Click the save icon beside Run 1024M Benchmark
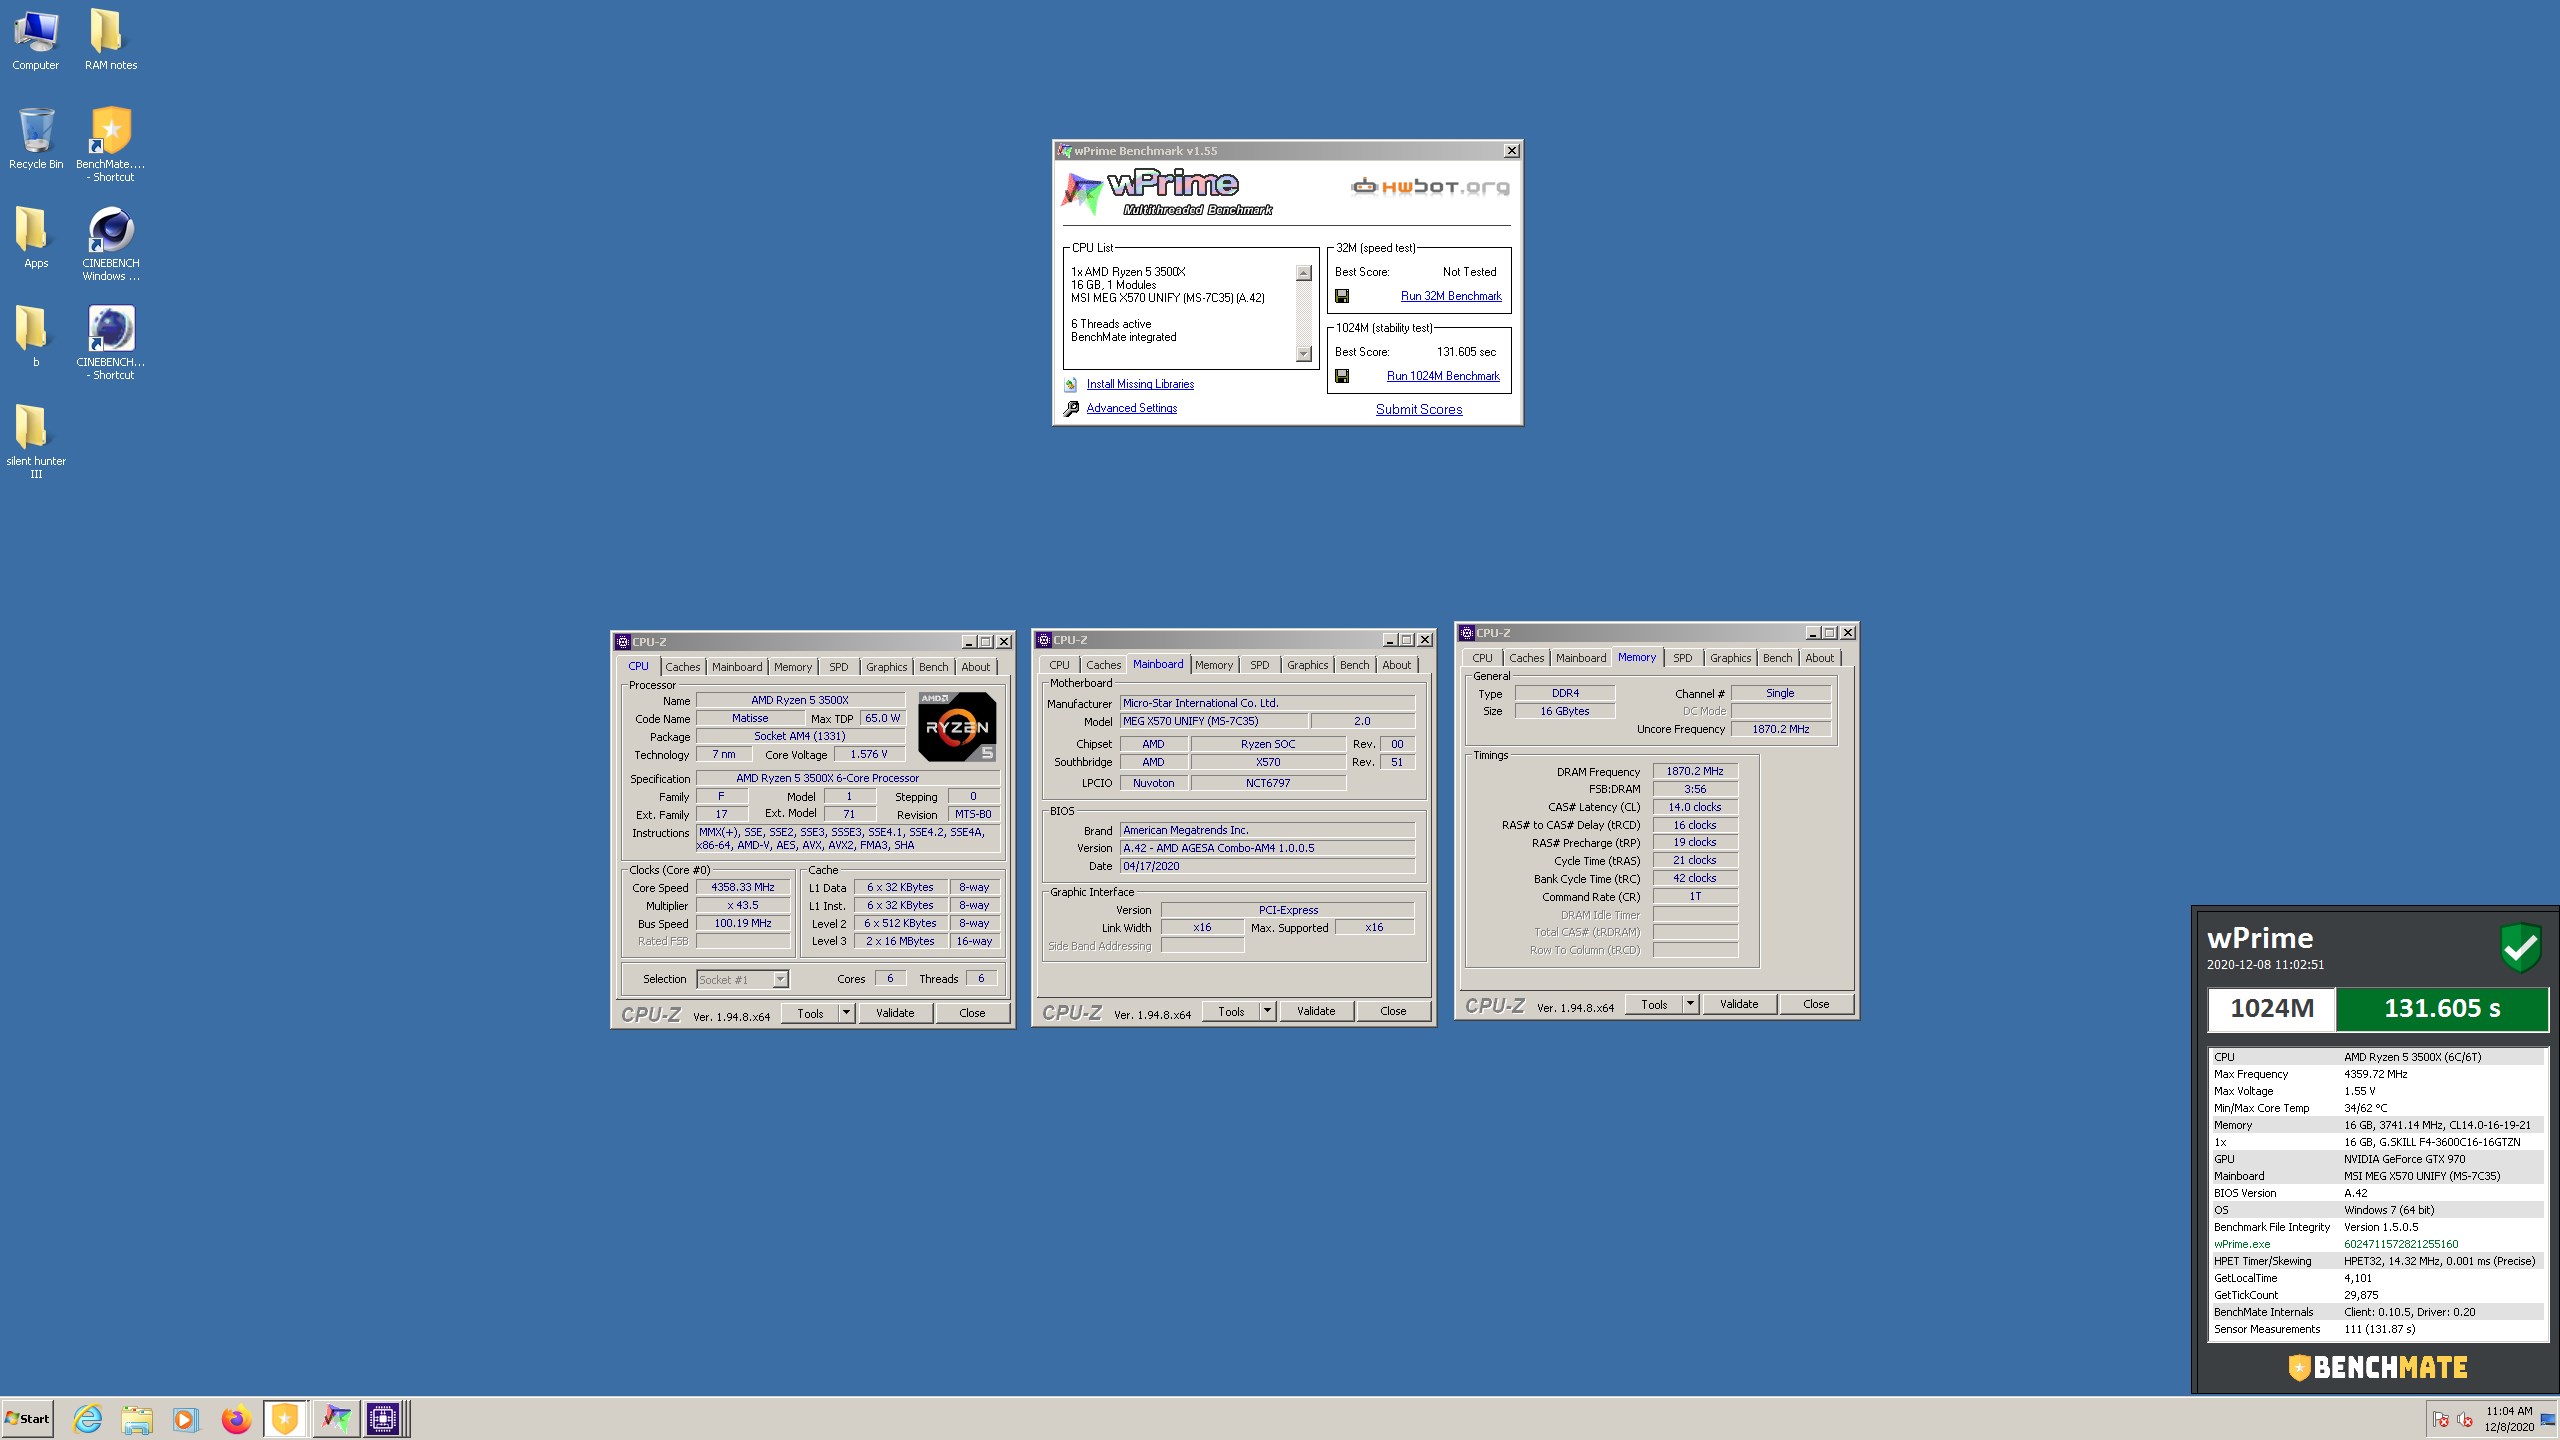The image size is (2560, 1440). tap(1342, 376)
